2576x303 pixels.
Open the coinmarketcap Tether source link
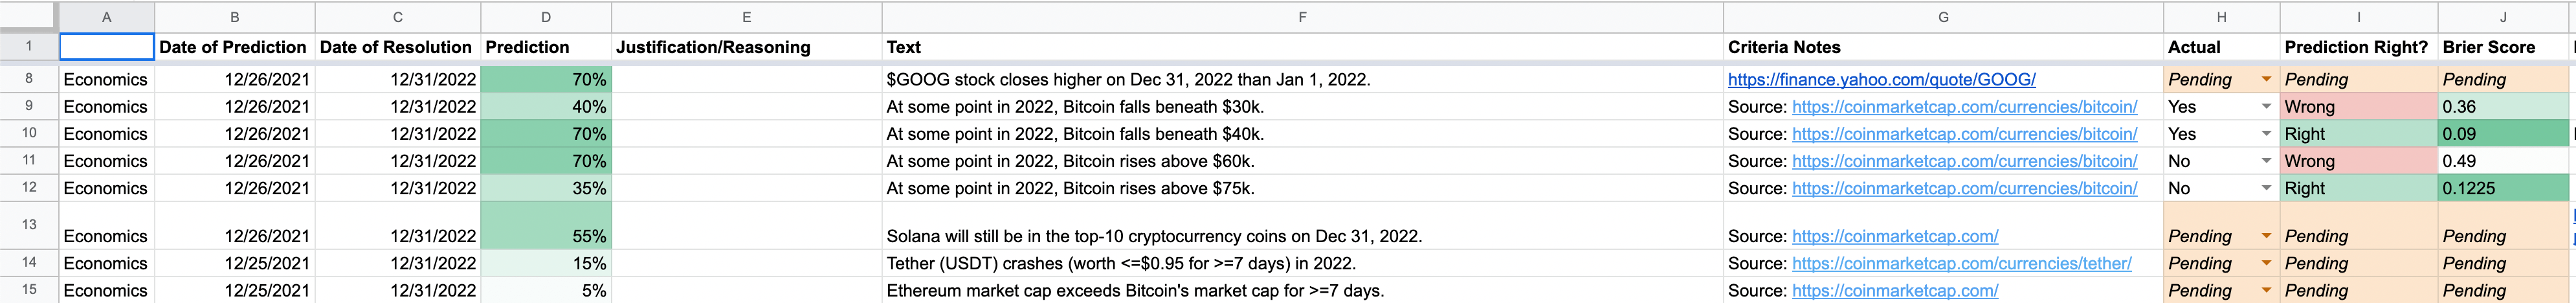point(1961,264)
